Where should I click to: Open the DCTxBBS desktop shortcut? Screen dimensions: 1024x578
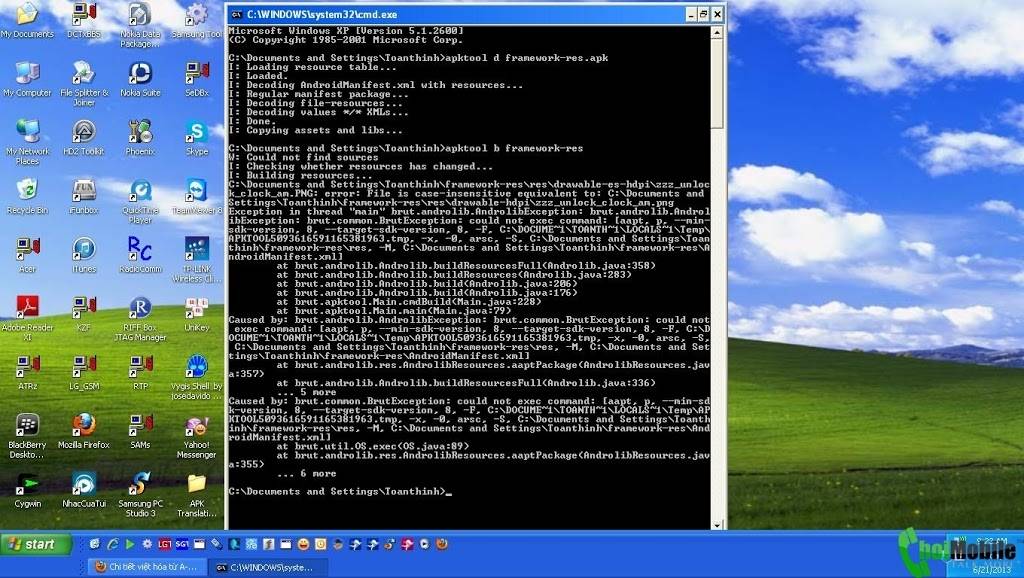(x=84, y=20)
